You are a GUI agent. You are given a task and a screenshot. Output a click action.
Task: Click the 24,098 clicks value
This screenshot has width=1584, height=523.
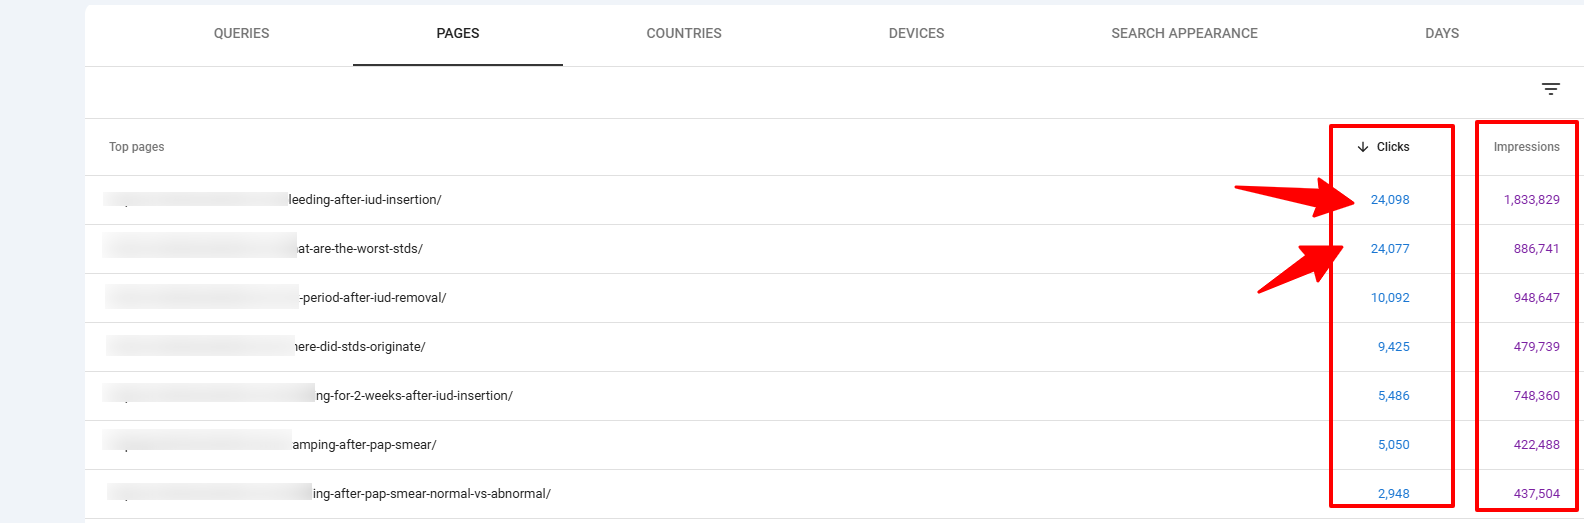coord(1389,200)
